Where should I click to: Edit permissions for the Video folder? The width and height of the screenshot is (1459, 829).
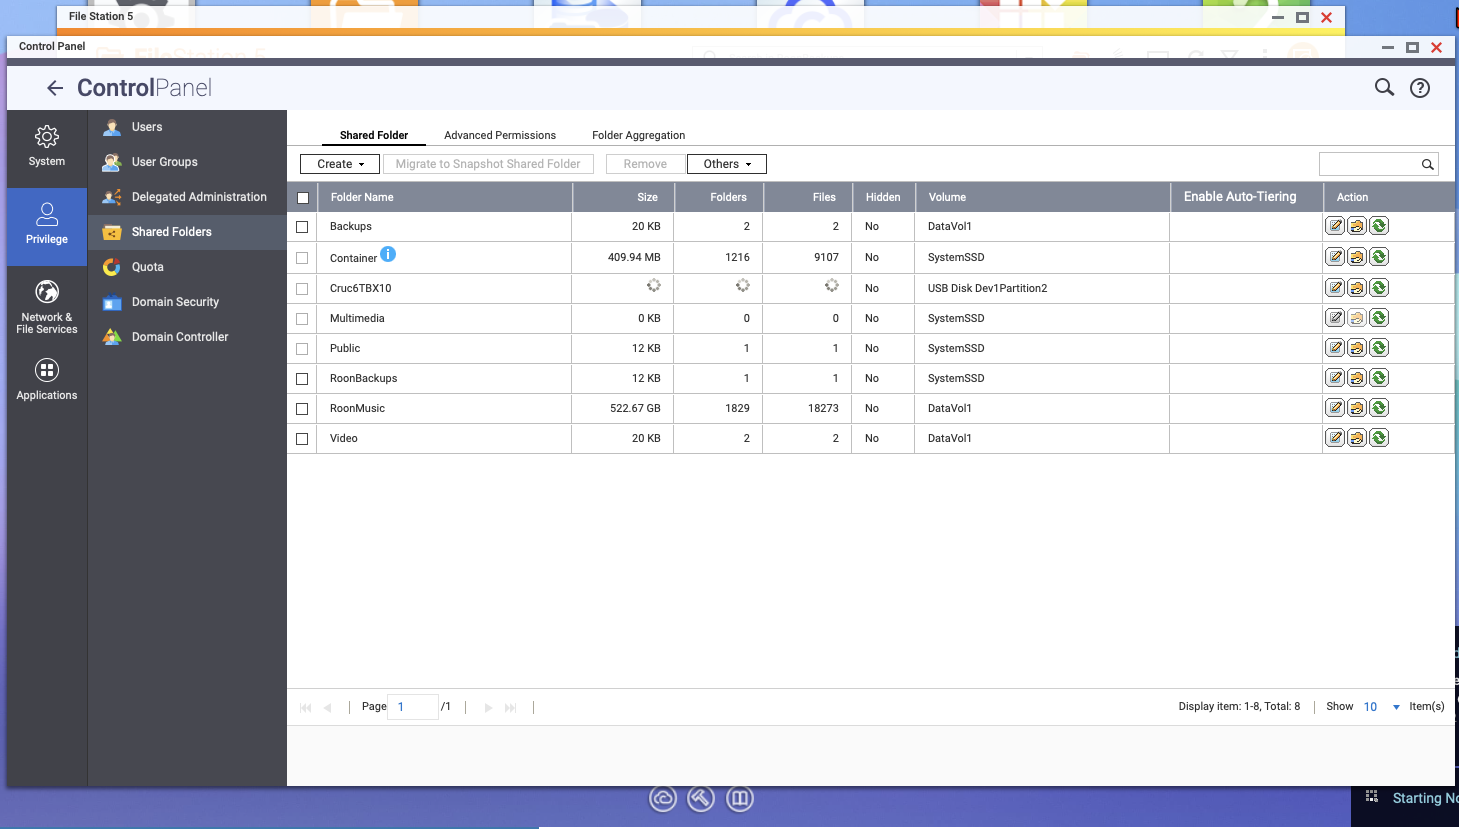pyautogui.click(x=1357, y=438)
